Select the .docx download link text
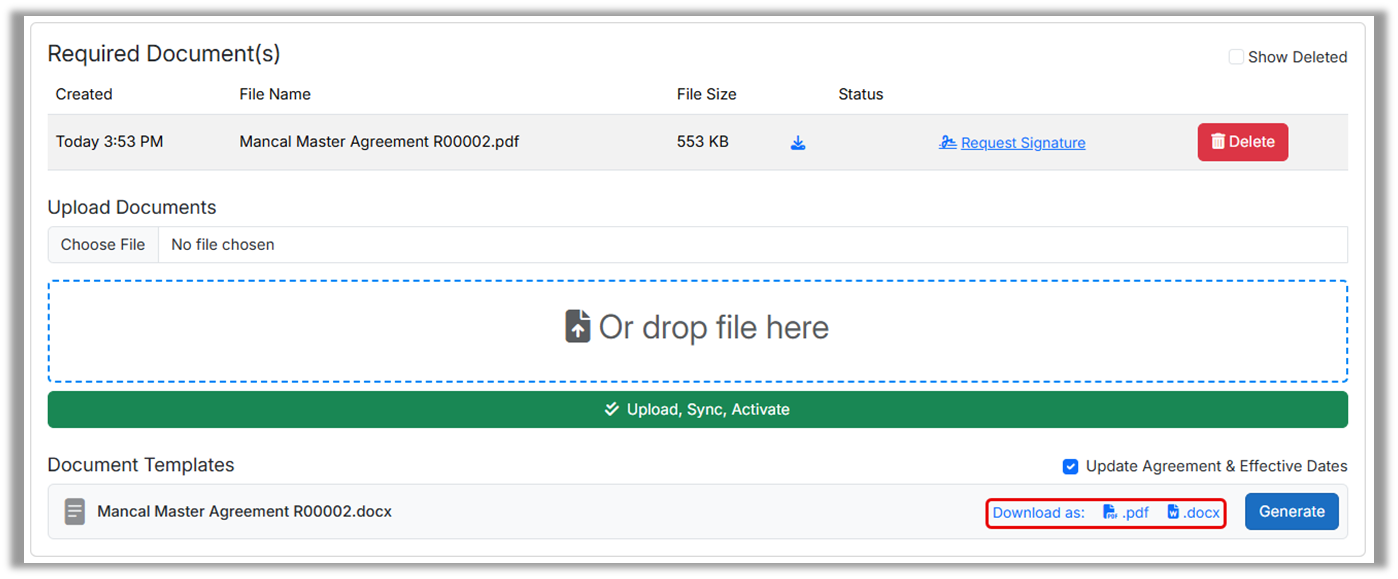The height and width of the screenshot is (579, 1398). pyautogui.click(x=1202, y=512)
